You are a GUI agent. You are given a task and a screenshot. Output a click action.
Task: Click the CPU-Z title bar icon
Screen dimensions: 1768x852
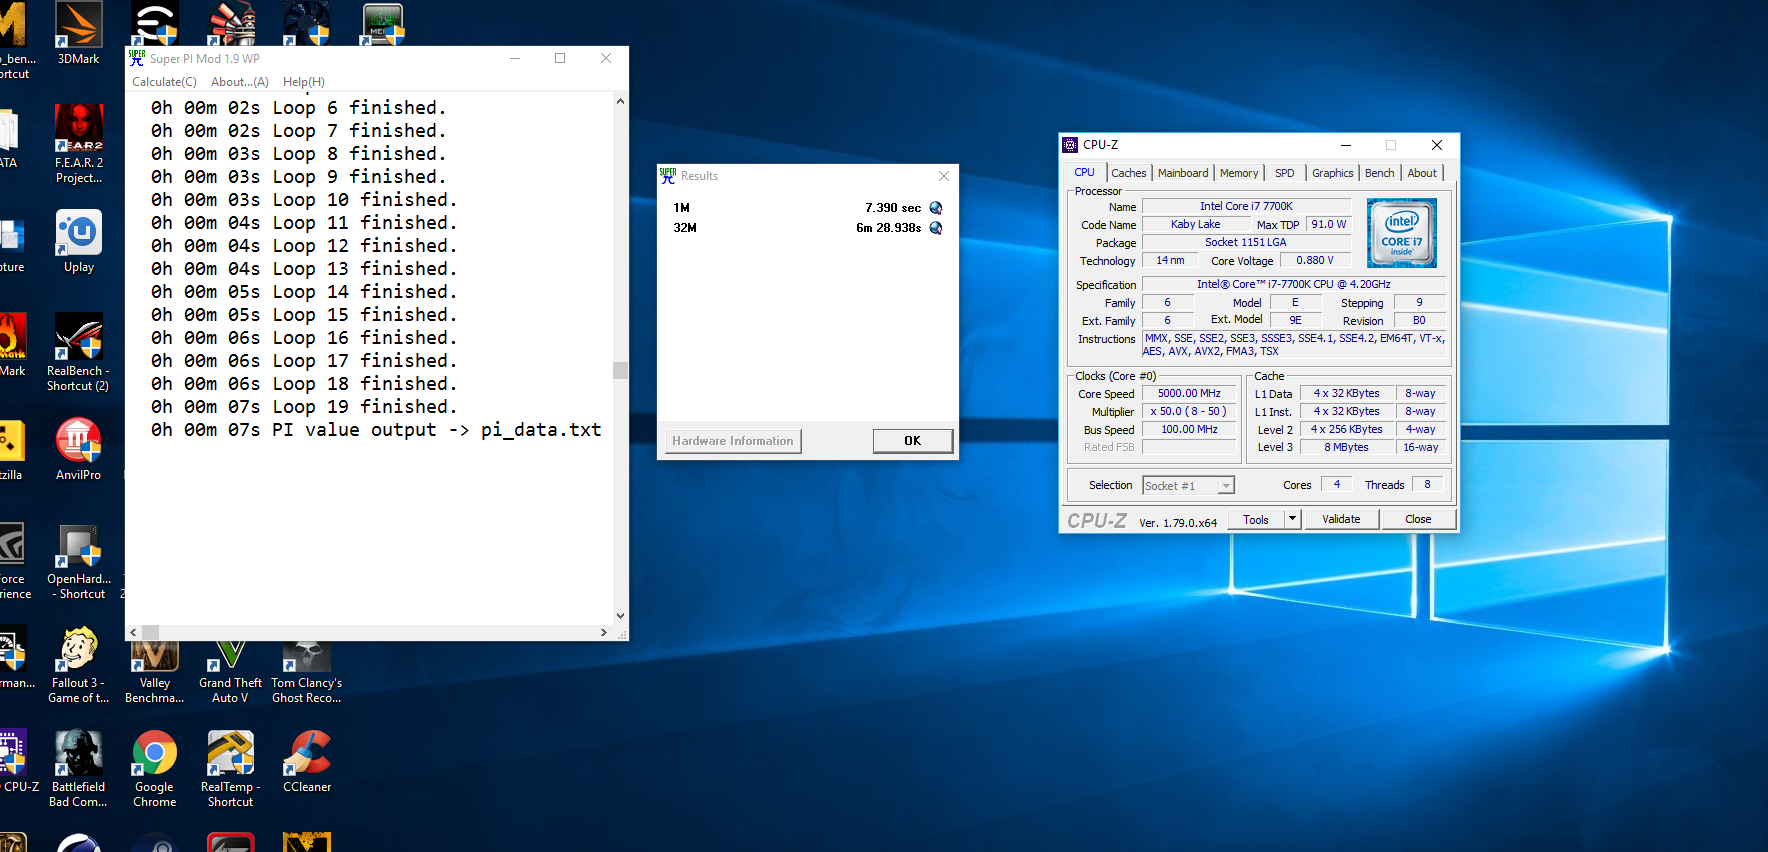pos(1070,145)
